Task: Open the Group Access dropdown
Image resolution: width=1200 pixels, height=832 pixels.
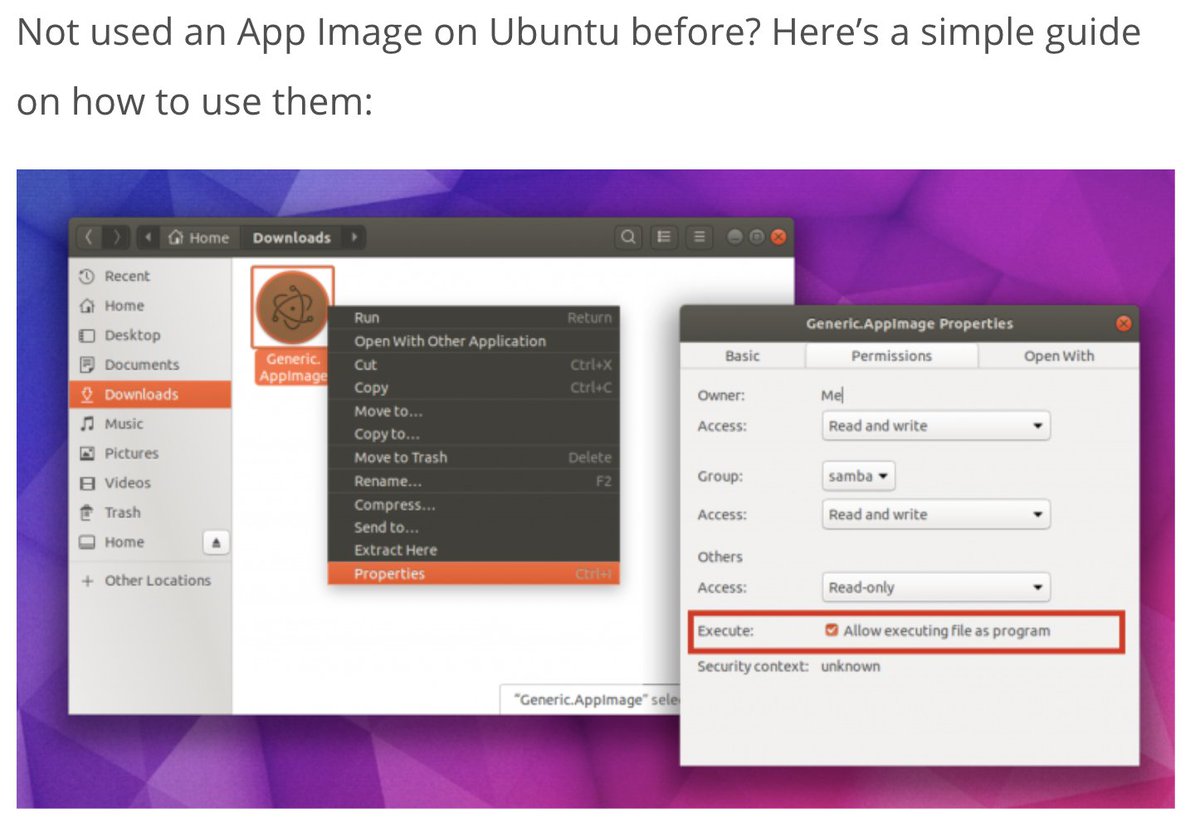Action: [935, 515]
